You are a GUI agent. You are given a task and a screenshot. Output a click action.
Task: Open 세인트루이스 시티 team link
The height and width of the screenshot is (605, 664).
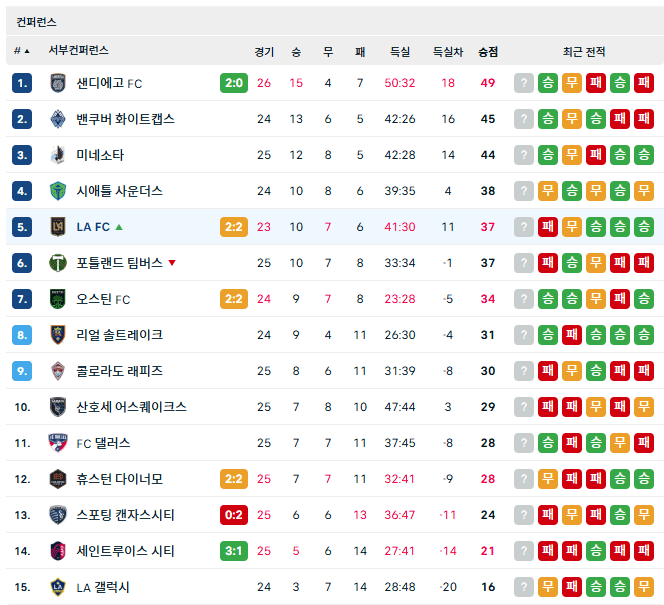tap(125, 551)
